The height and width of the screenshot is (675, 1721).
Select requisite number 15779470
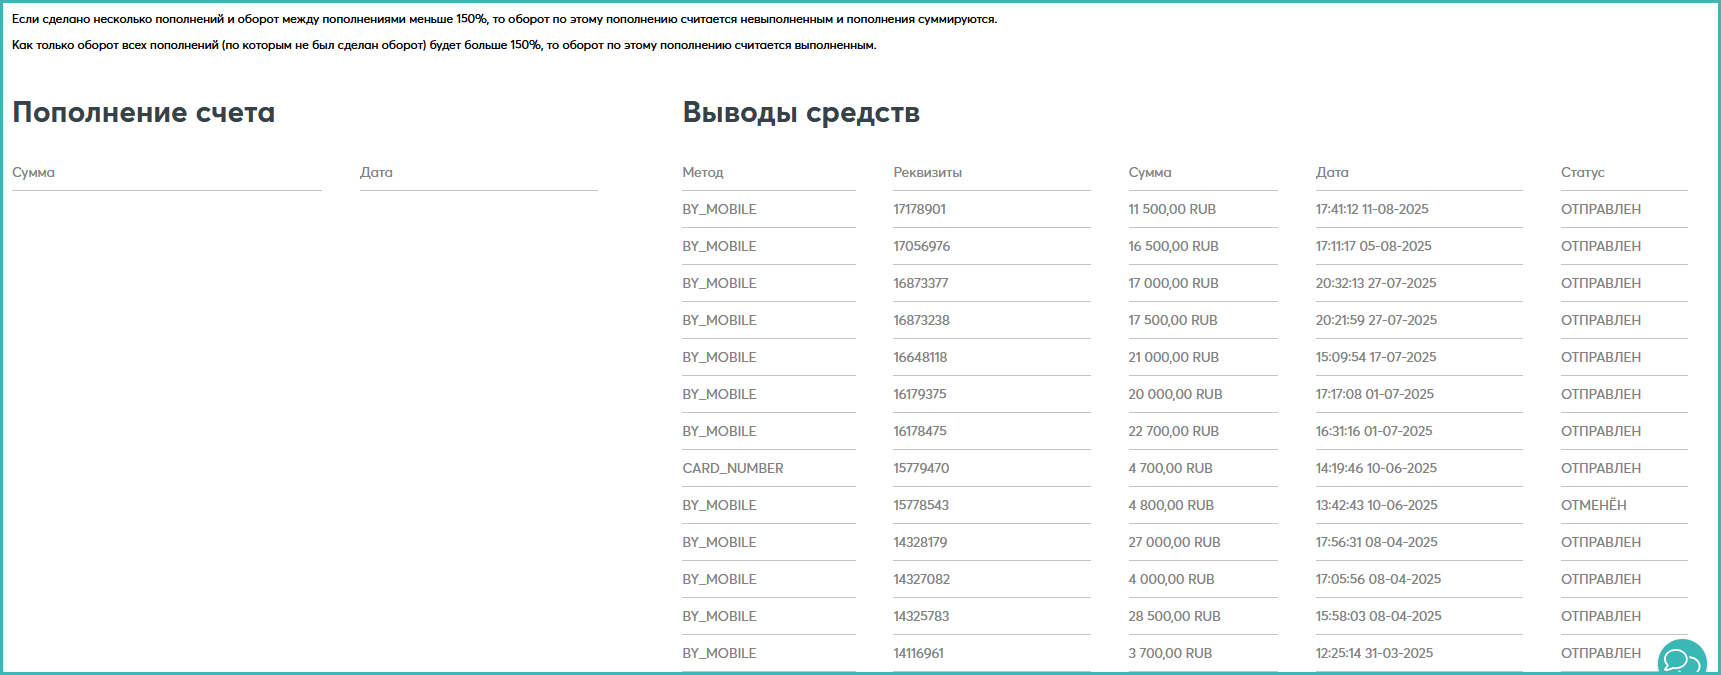(921, 468)
